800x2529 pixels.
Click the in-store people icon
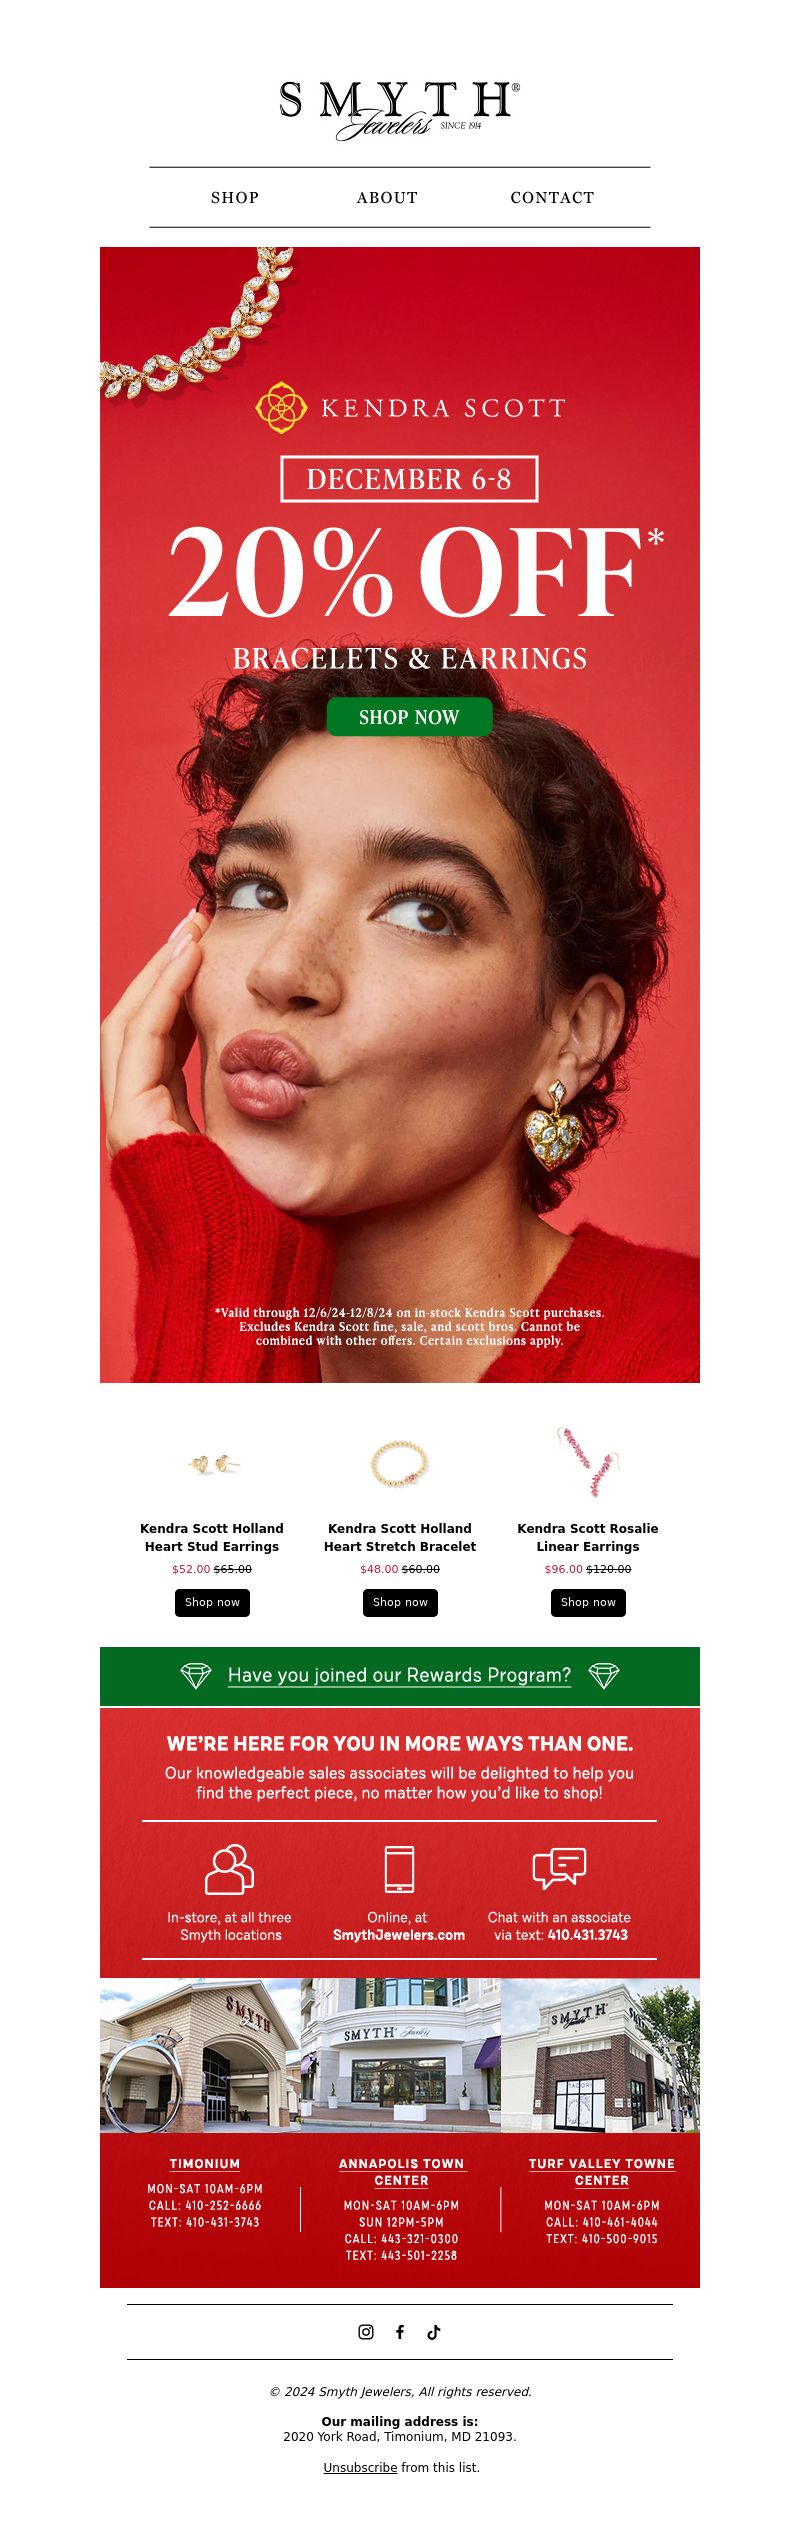[x=229, y=1868]
